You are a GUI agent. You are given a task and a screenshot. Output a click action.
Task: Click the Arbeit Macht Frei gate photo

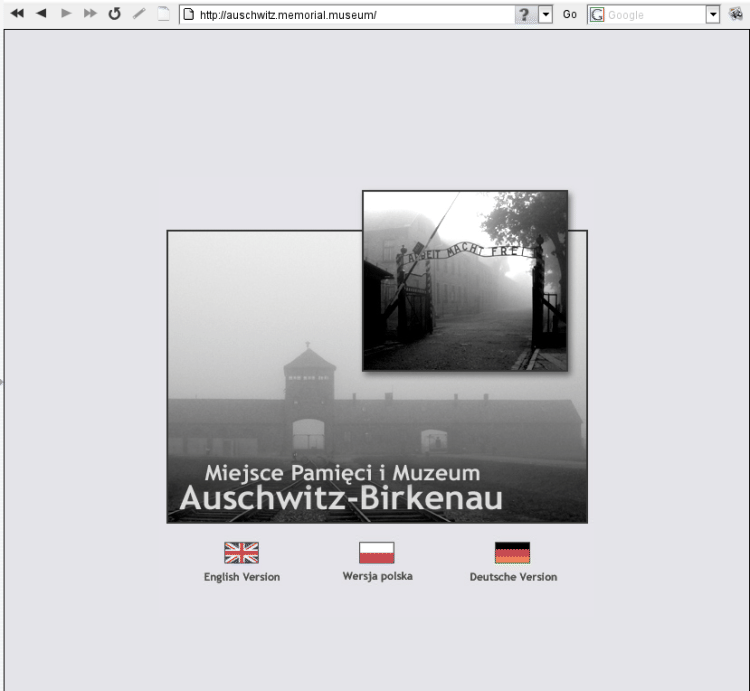point(465,281)
